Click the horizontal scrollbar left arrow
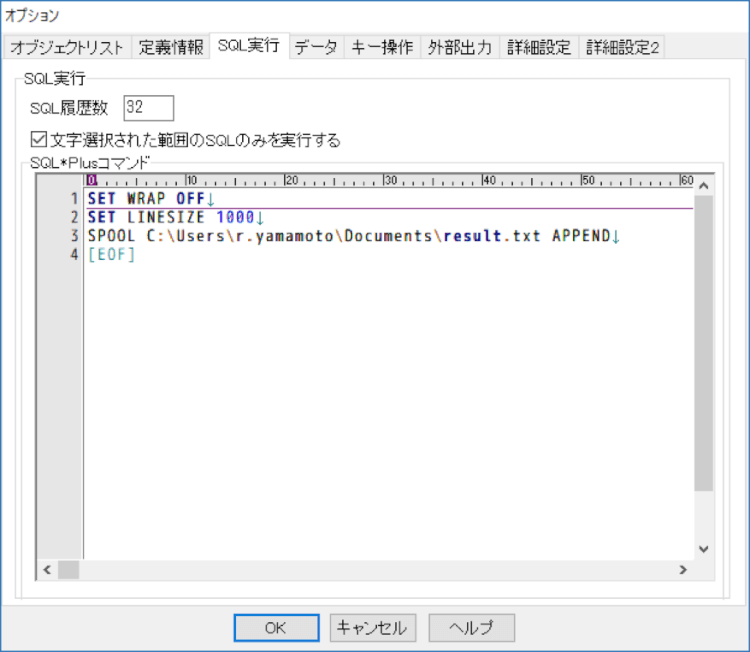Screen dimensions: 750x652 [46, 569]
